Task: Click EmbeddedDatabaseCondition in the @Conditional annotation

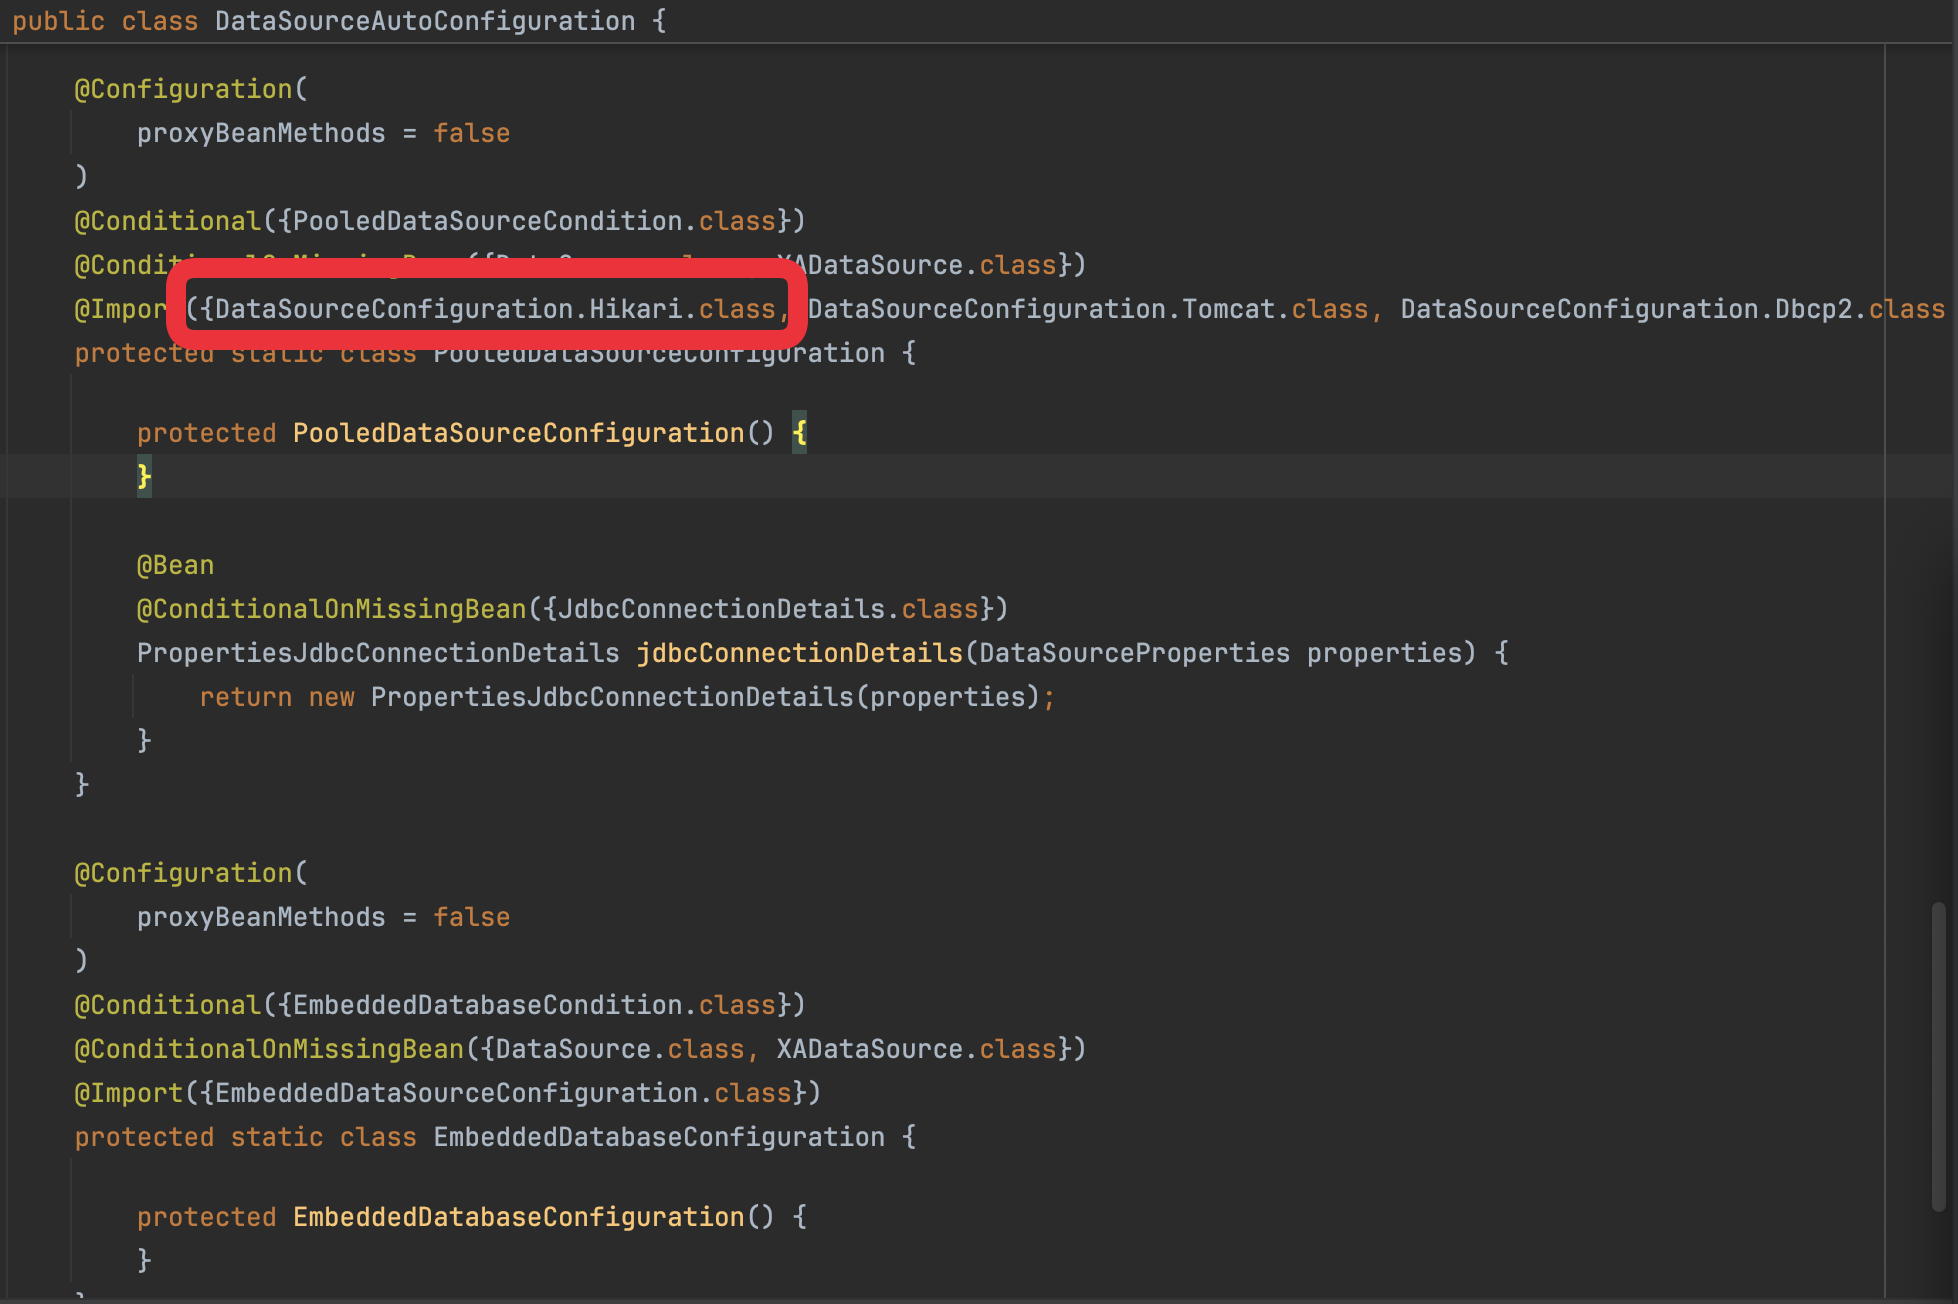Action: (x=487, y=1005)
